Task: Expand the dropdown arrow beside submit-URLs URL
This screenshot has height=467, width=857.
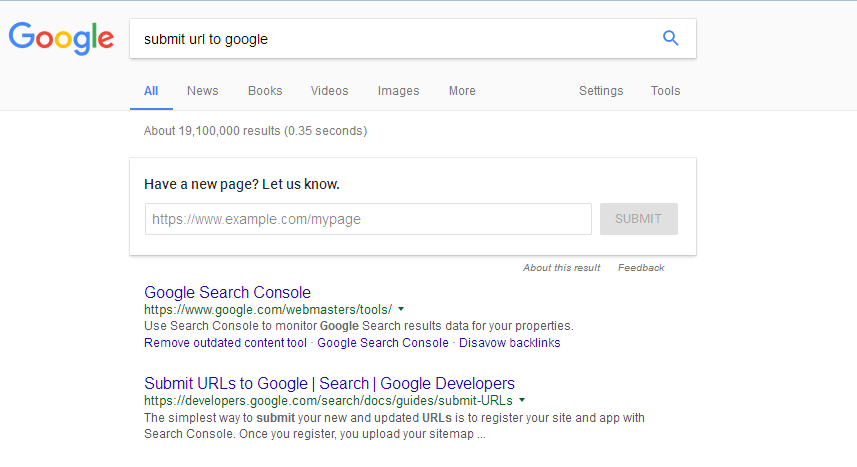Action: pyautogui.click(x=522, y=401)
